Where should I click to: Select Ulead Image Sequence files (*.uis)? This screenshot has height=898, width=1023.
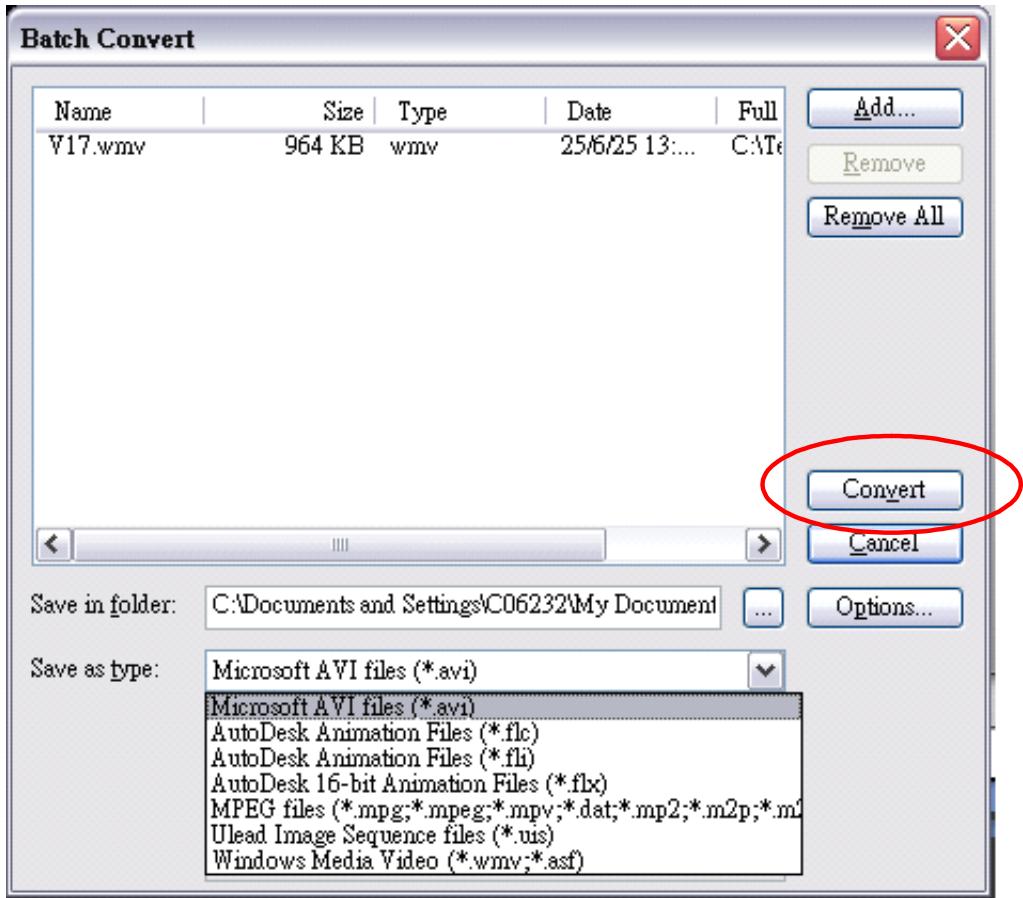tap(504, 835)
